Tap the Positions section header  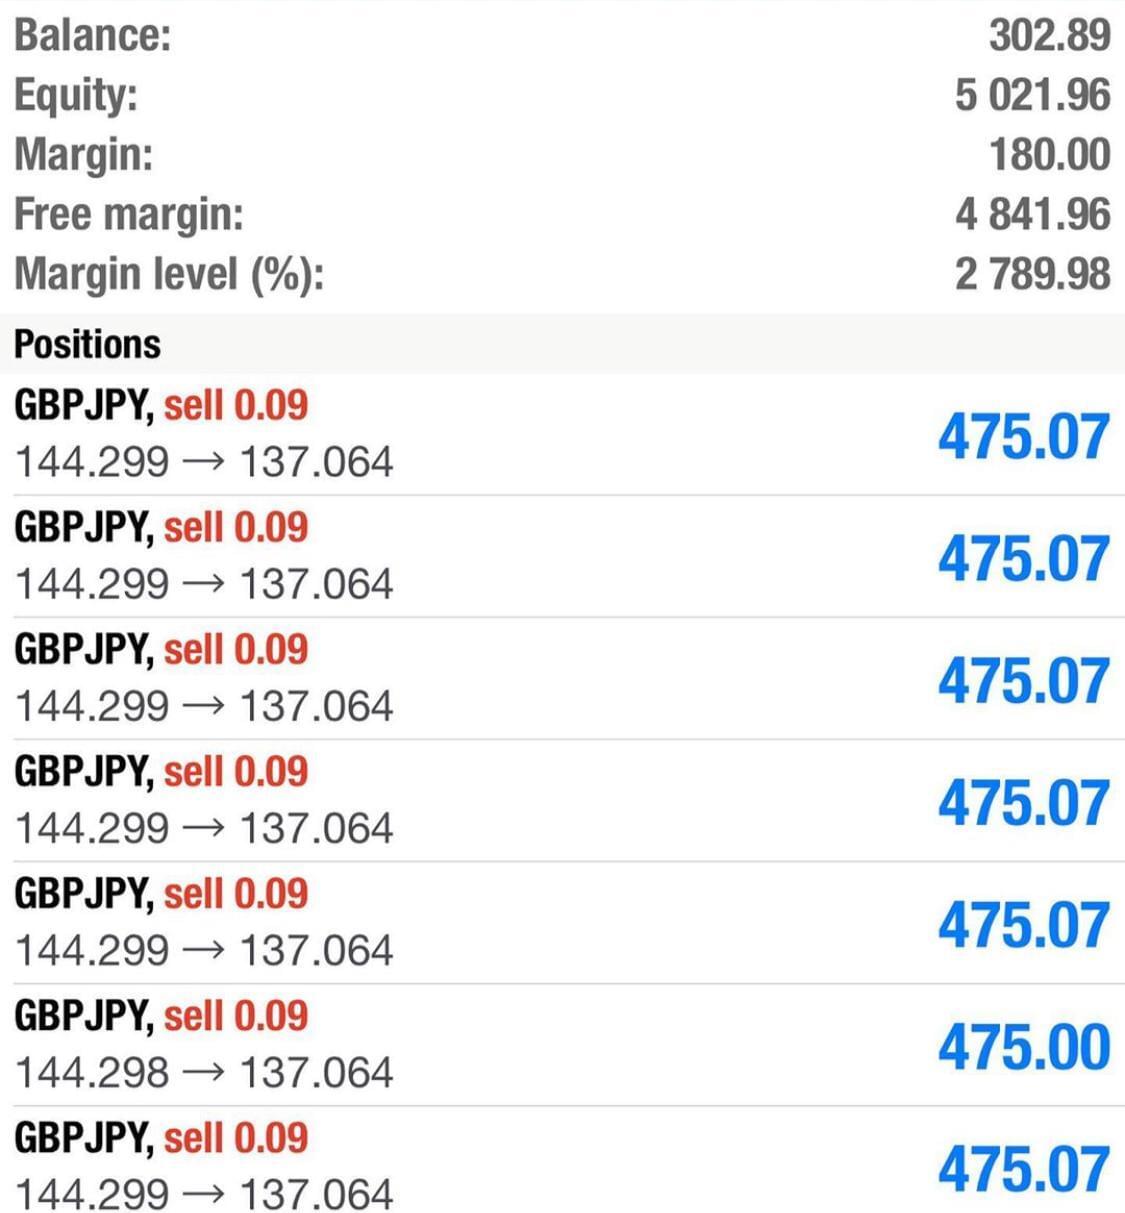click(x=87, y=344)
